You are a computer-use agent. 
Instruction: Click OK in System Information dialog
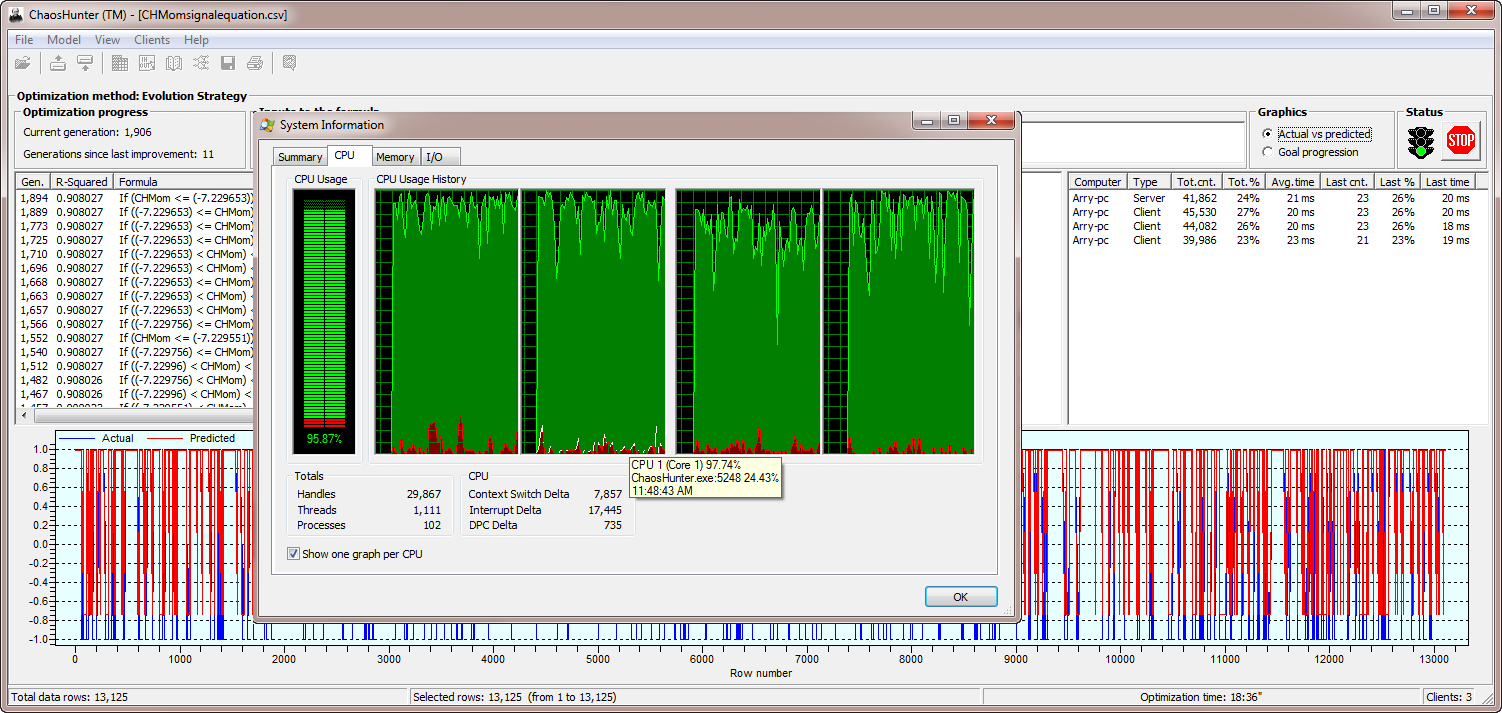[961, 597]
